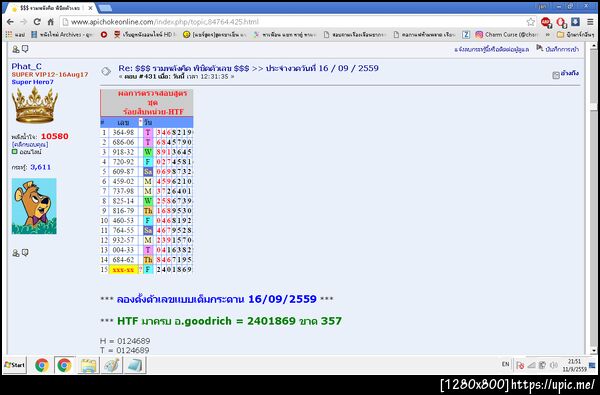Screen dimensions: 600x395
Task: Open the blue Z bookmark icon
Action: 466,34
